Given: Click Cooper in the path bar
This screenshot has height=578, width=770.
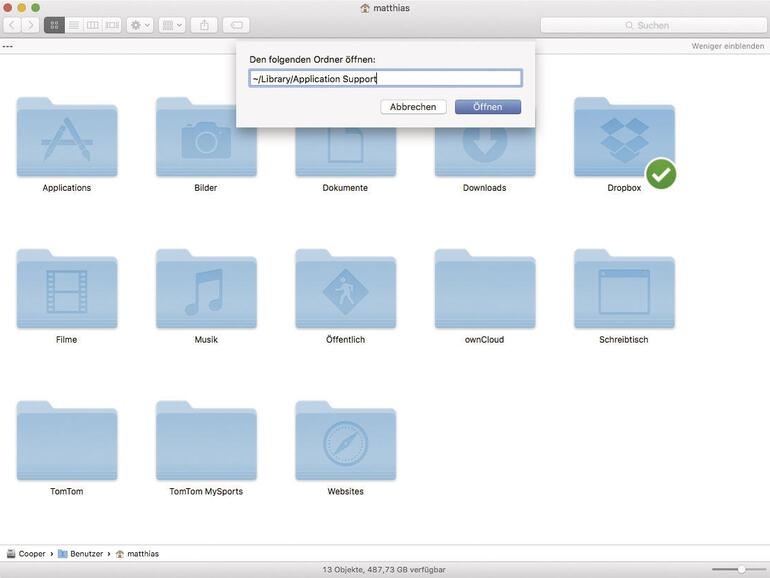Looking at the screenshot, I should click(31, 553).
